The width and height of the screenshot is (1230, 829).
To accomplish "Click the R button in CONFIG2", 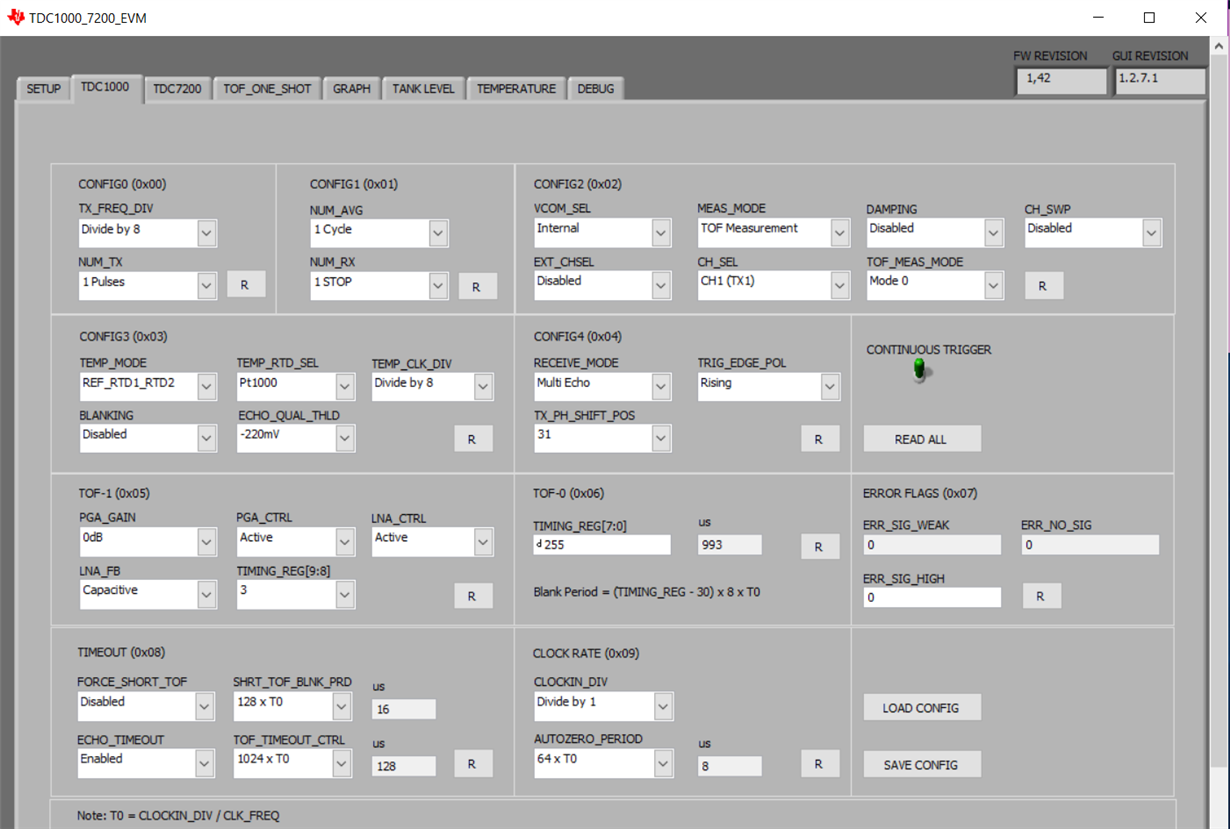I will (1043, 286).
